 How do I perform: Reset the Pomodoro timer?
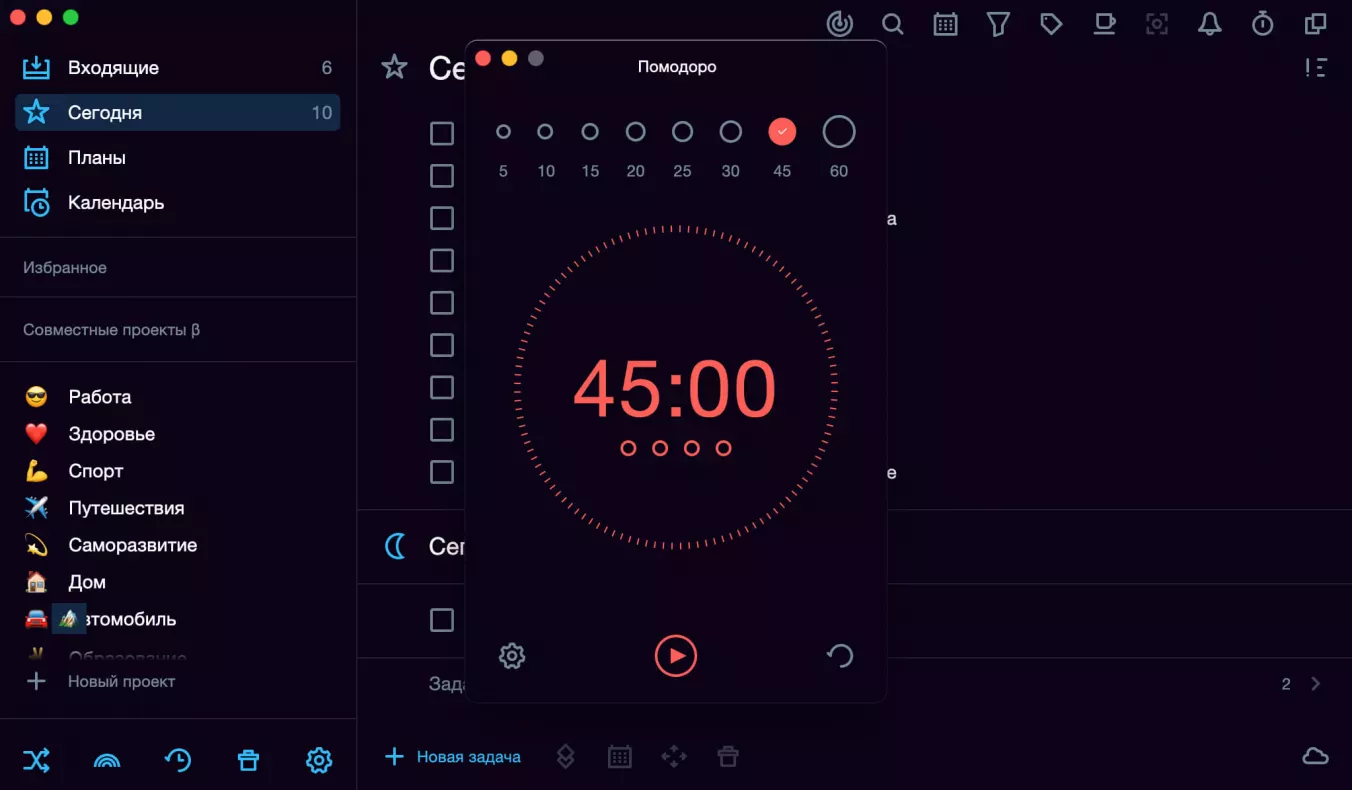[x=840, y=656]
